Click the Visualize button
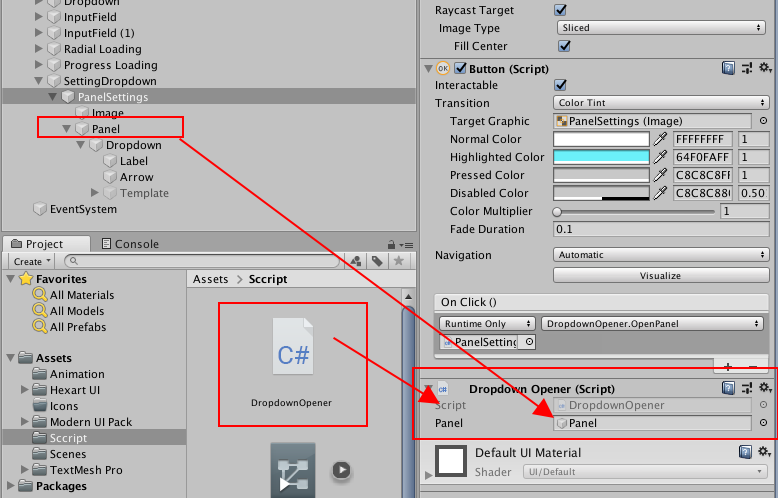Image resolution: width=778 pixels, height=498 pixels. tap(660, 275)
